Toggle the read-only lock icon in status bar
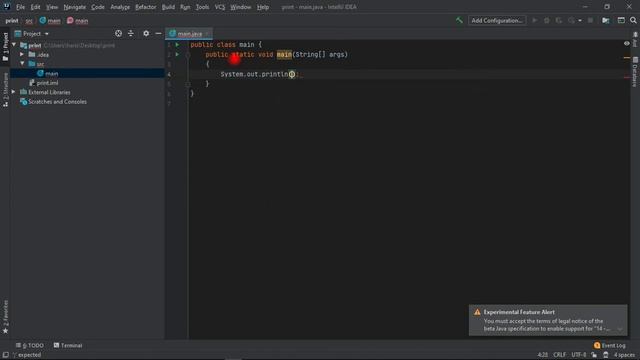This screenshot has width=640, height=360. 594,355
